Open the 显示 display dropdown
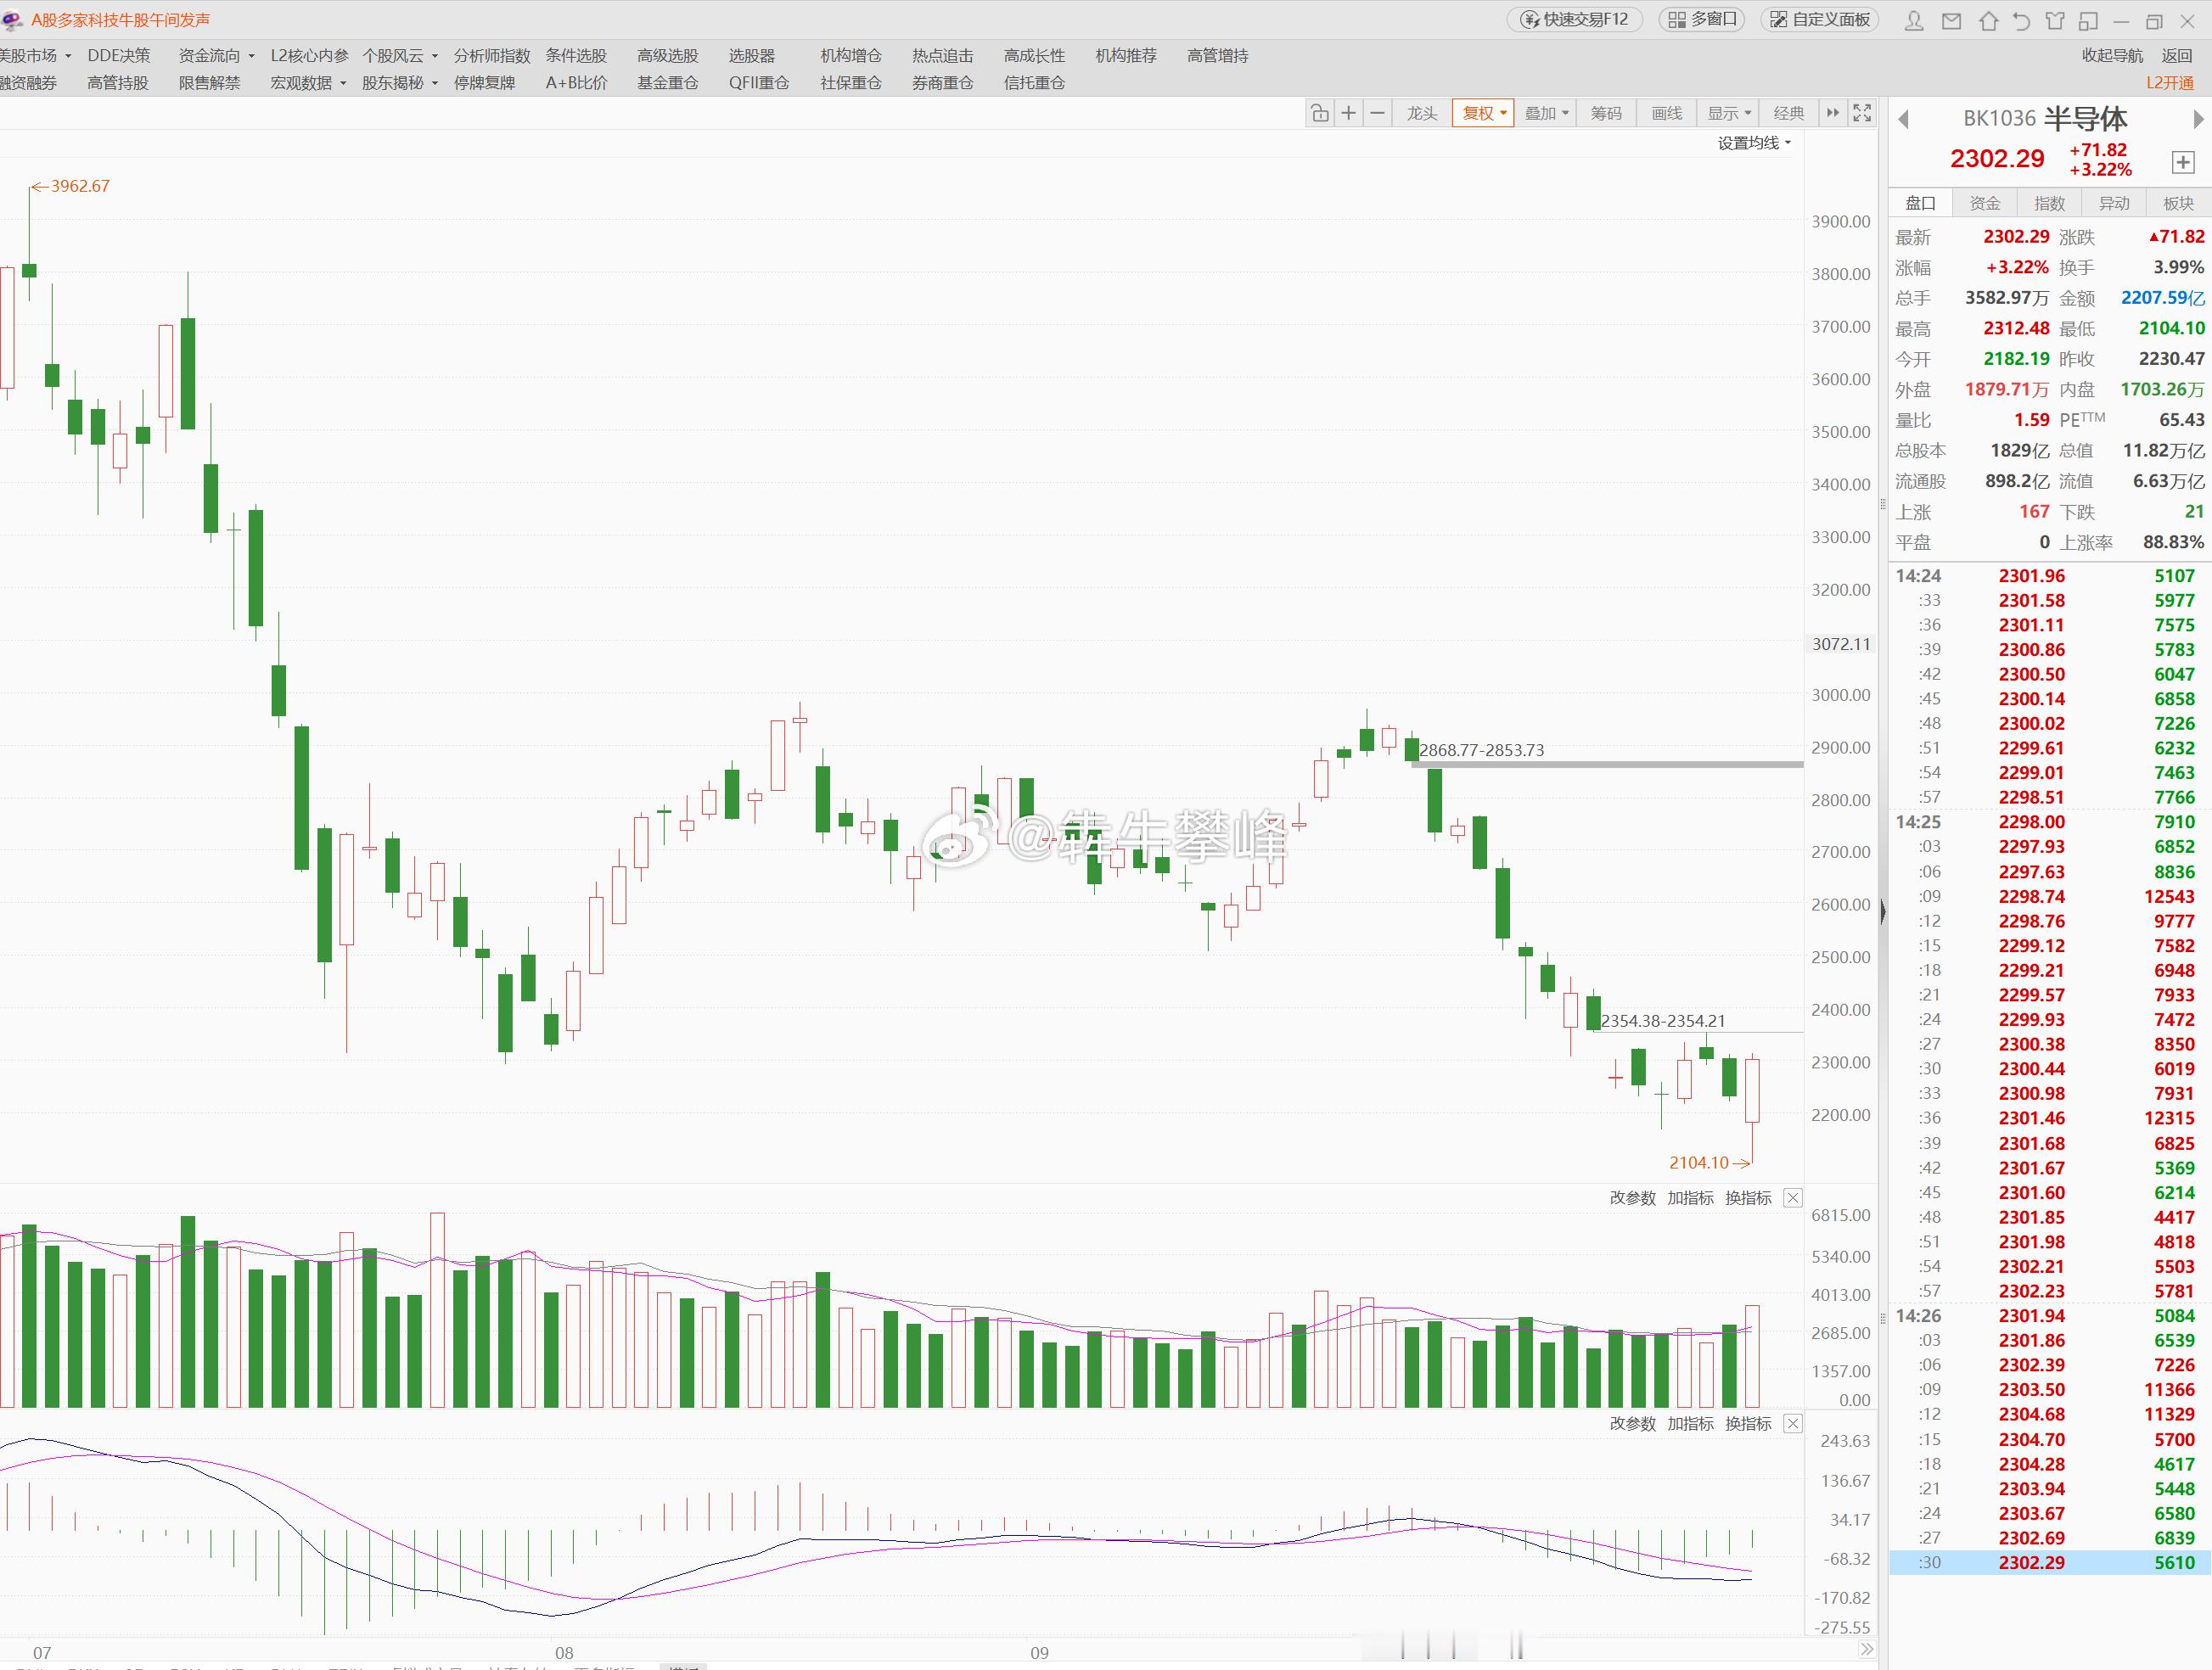Image resolution: width=2212 pixels, height=1670 pixels. (x=1729, y=113)
